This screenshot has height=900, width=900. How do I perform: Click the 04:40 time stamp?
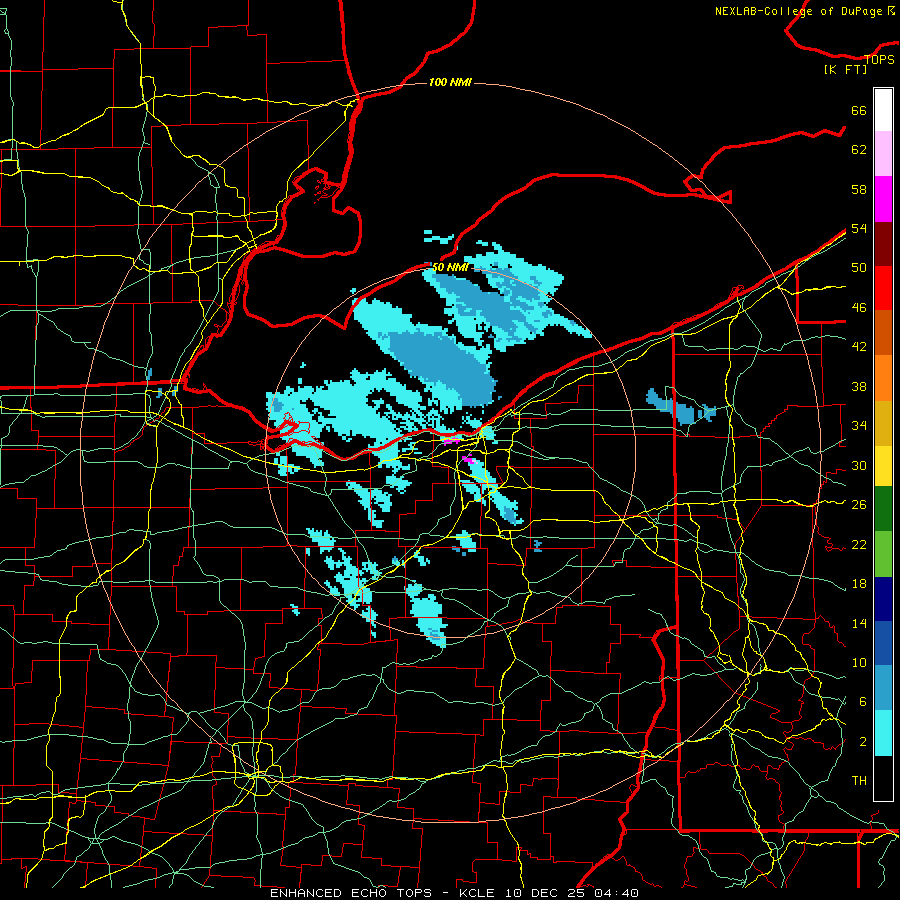616,893
